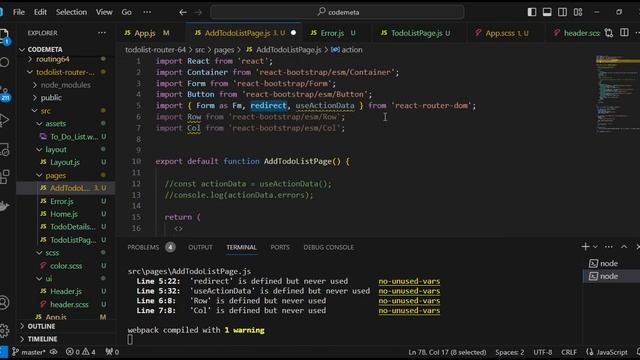The image size is (640, 360).
Task: Open the new terminal launch profile dropdown
Action: pyautogui.click(x=595, y=247)
